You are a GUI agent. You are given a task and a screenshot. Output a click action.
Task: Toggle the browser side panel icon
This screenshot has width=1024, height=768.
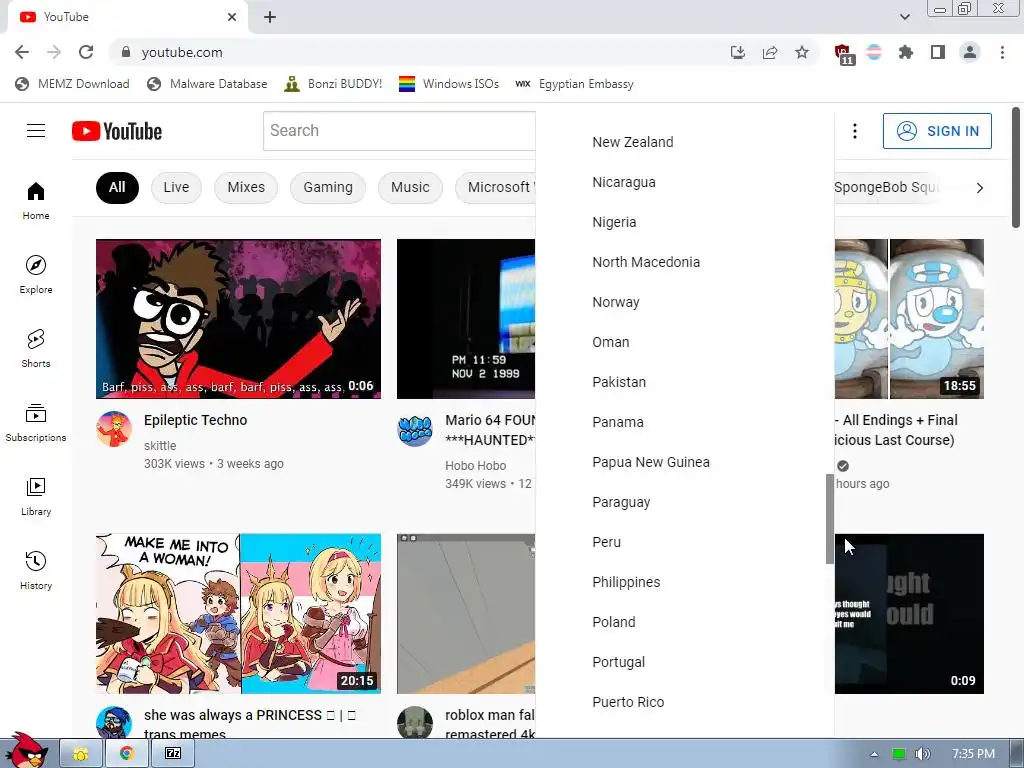coord(938,52)
